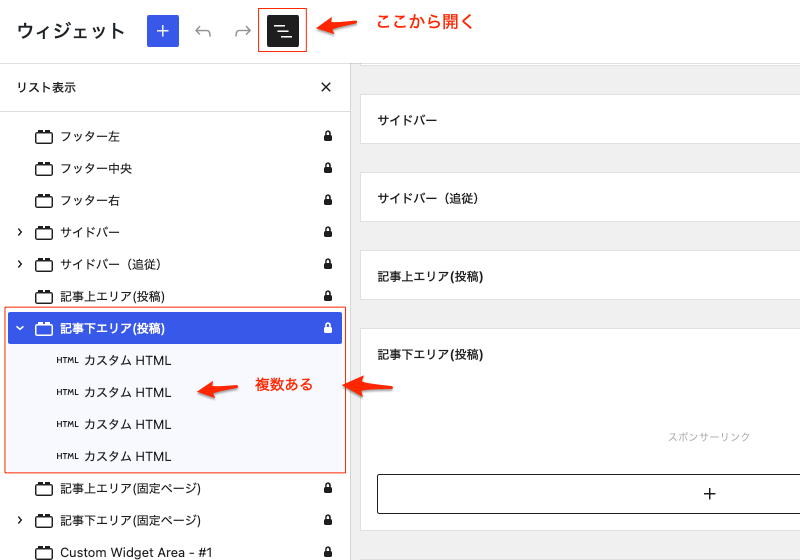Open the サイドバー（追従） widget area panel
Image resolution: width=800 pixels, height=560 pixels.
580,198
